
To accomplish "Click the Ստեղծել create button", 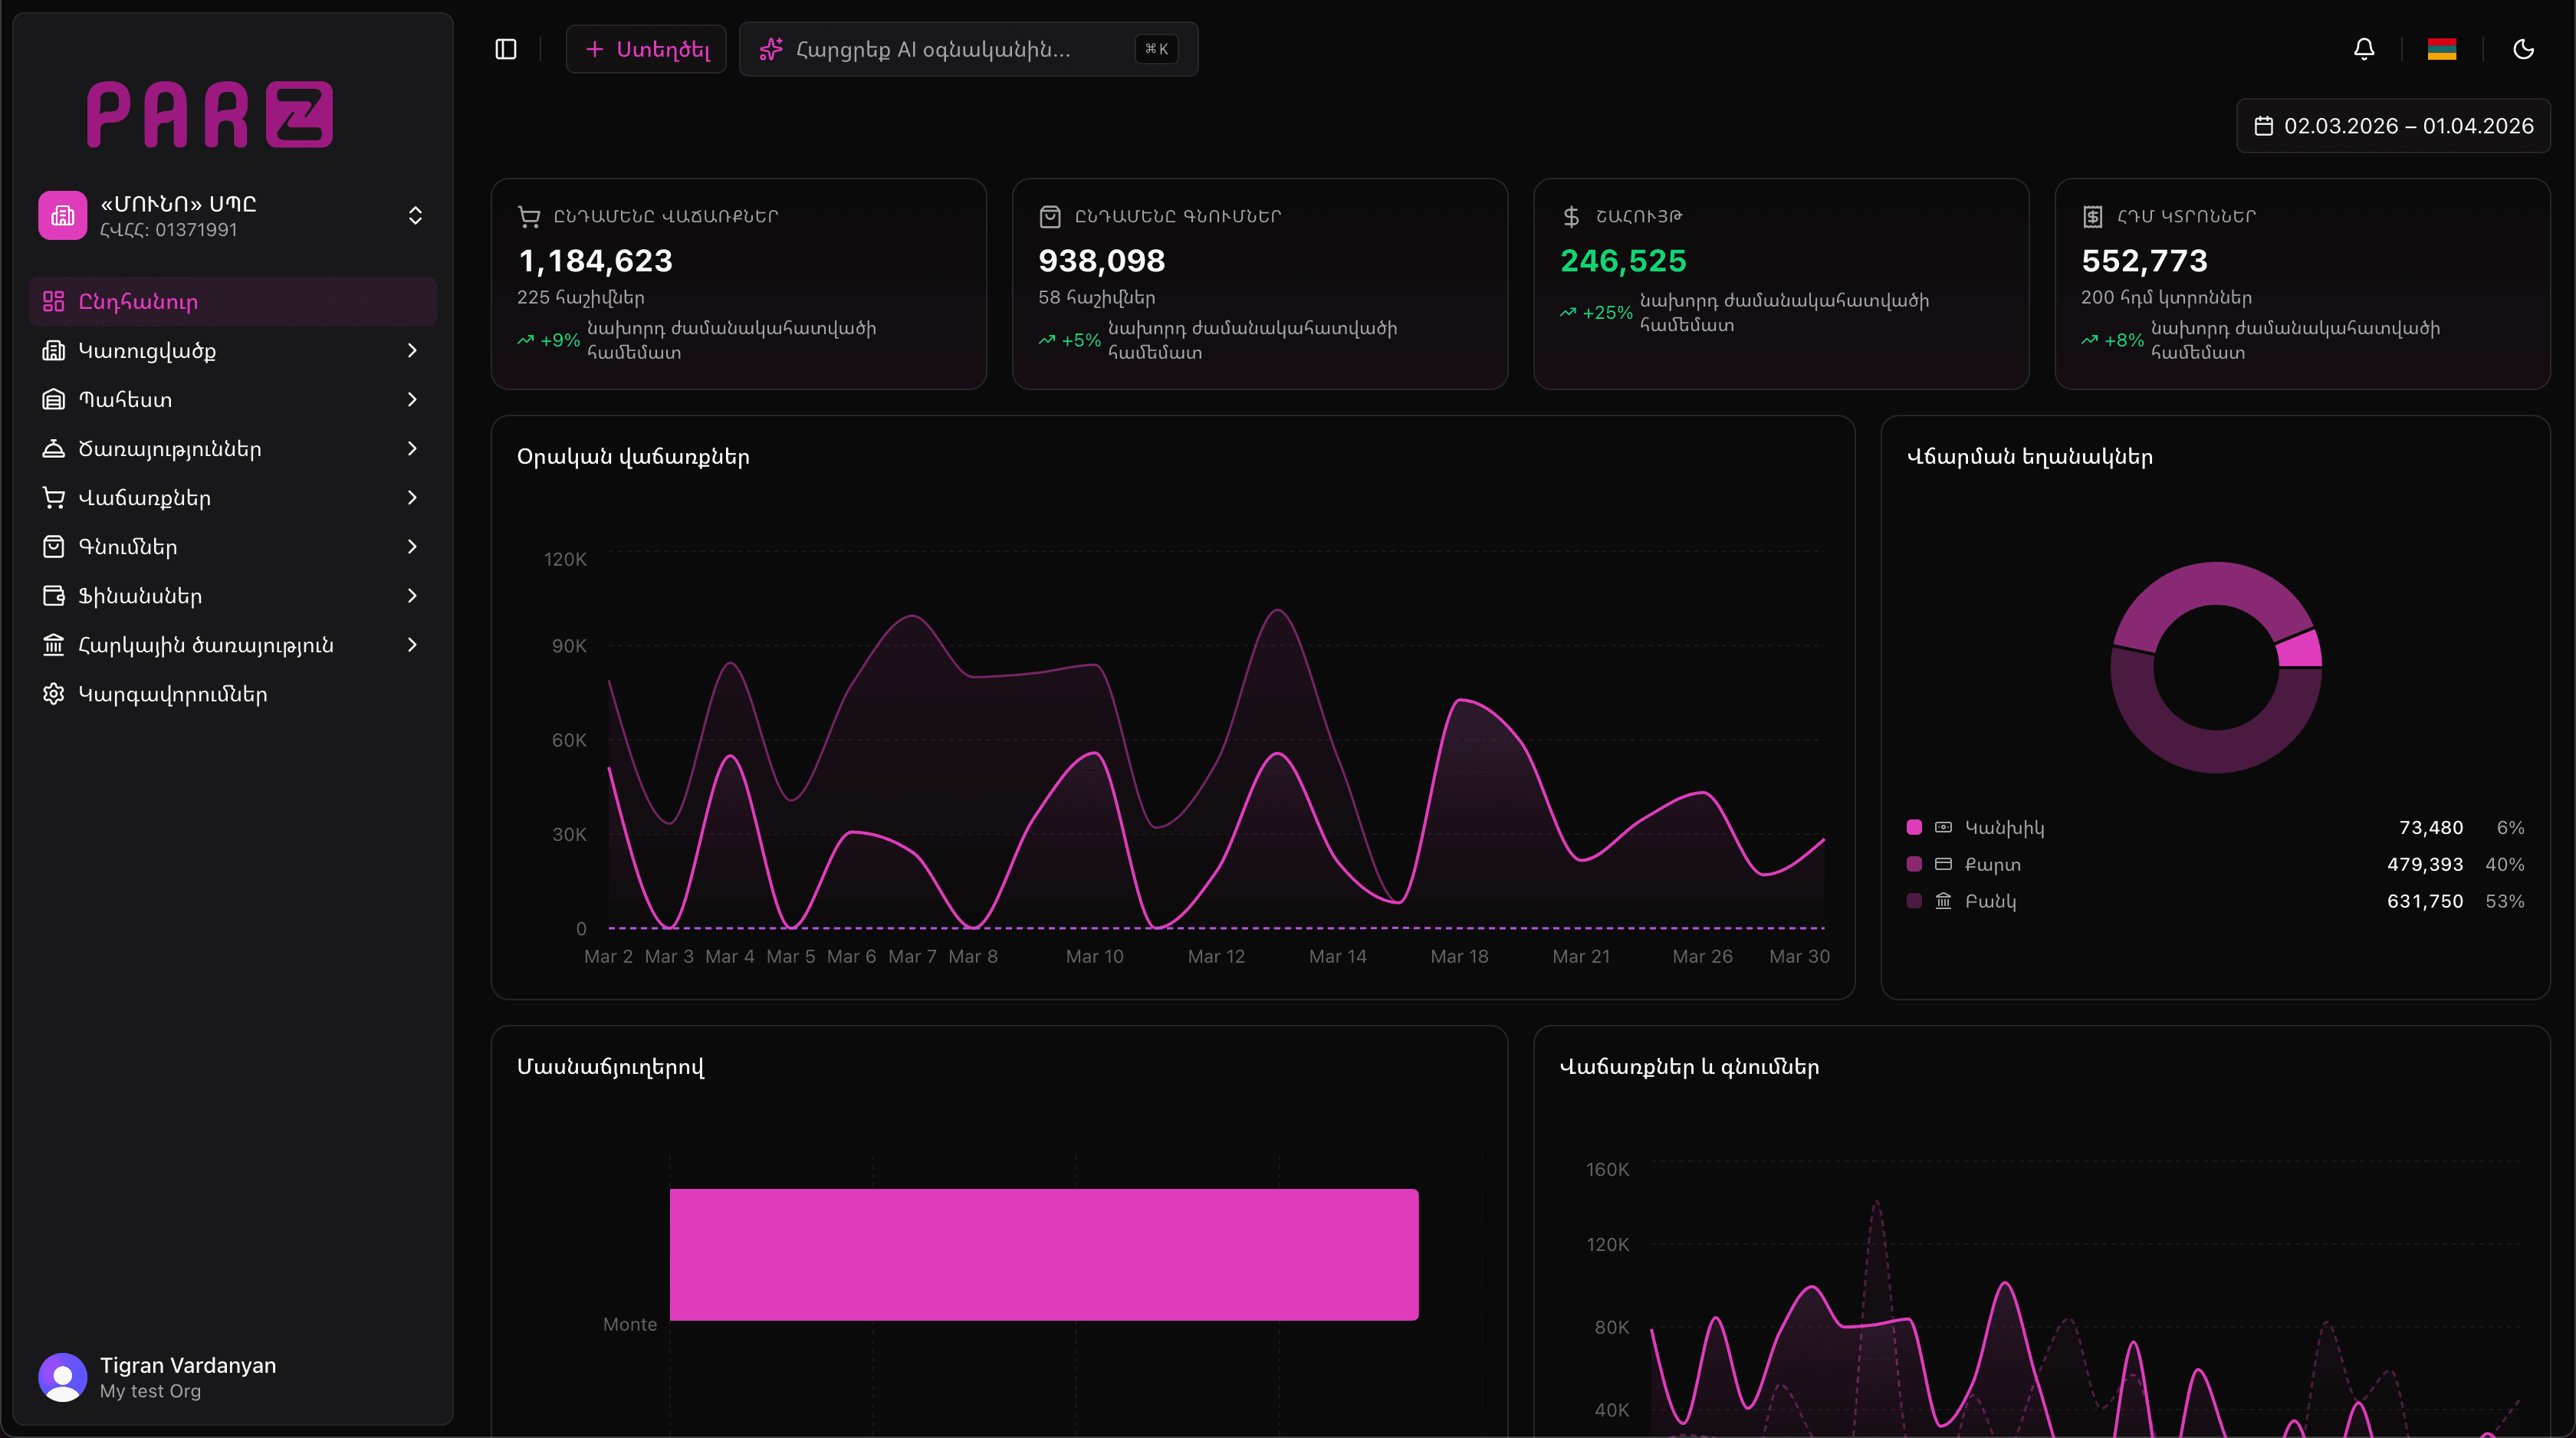I will [x=646, y=49].
